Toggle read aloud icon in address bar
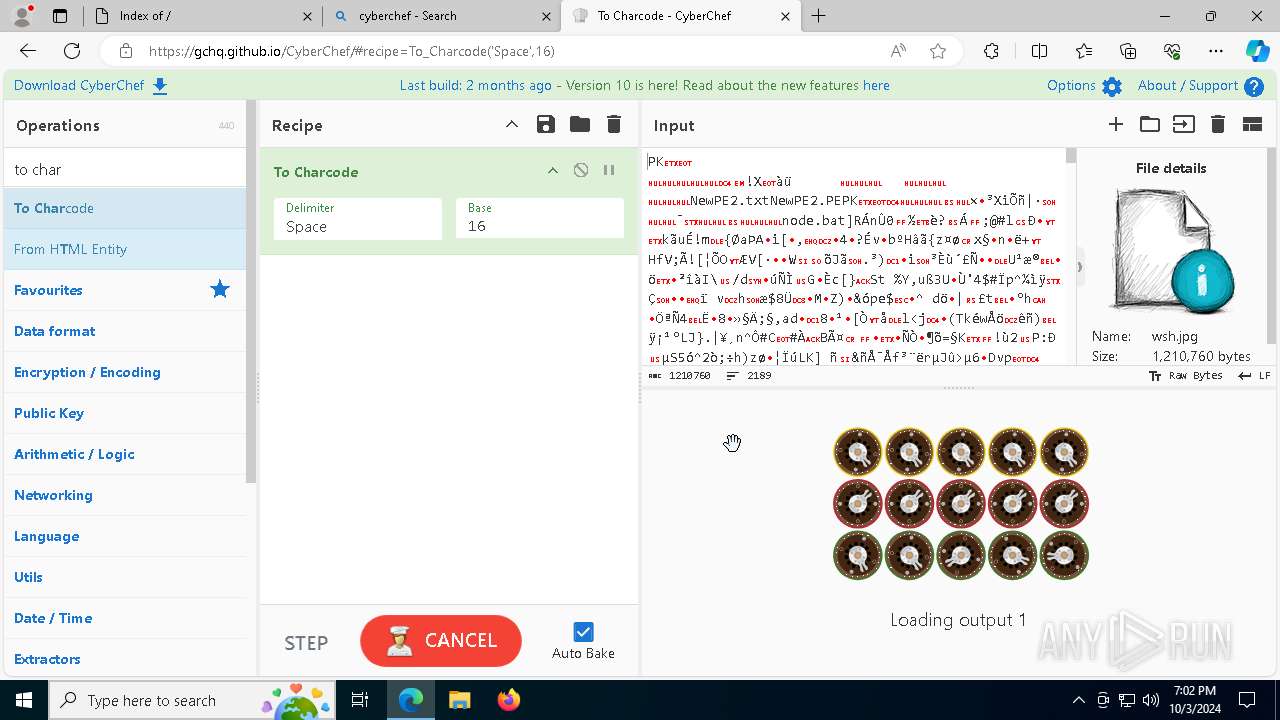This screenshot has height=720, width=1280. (898, 51)
